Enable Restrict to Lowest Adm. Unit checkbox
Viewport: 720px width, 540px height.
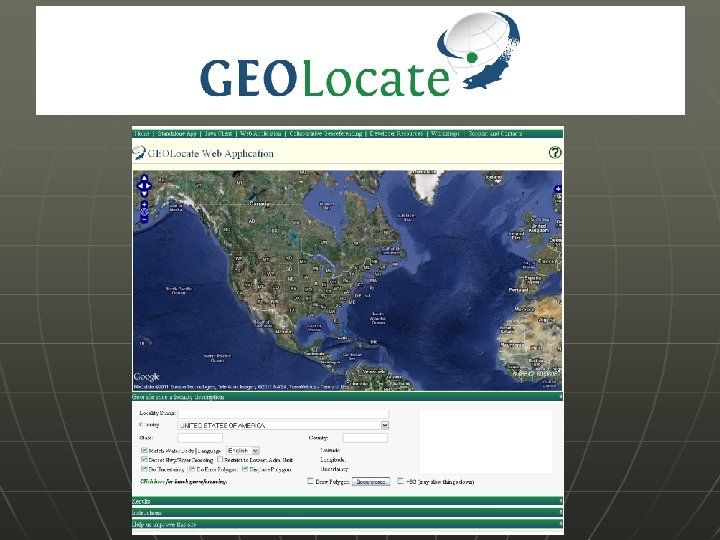point(220,459)
